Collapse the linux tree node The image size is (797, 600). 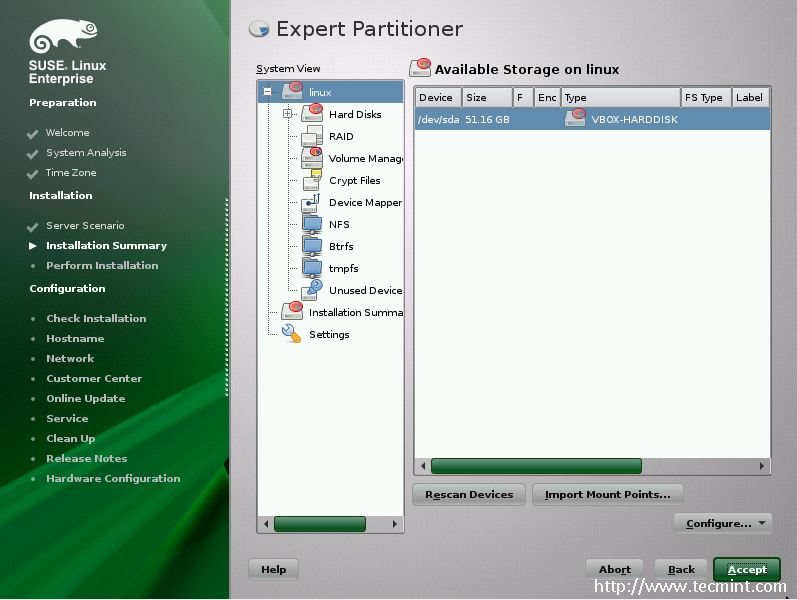267,92
